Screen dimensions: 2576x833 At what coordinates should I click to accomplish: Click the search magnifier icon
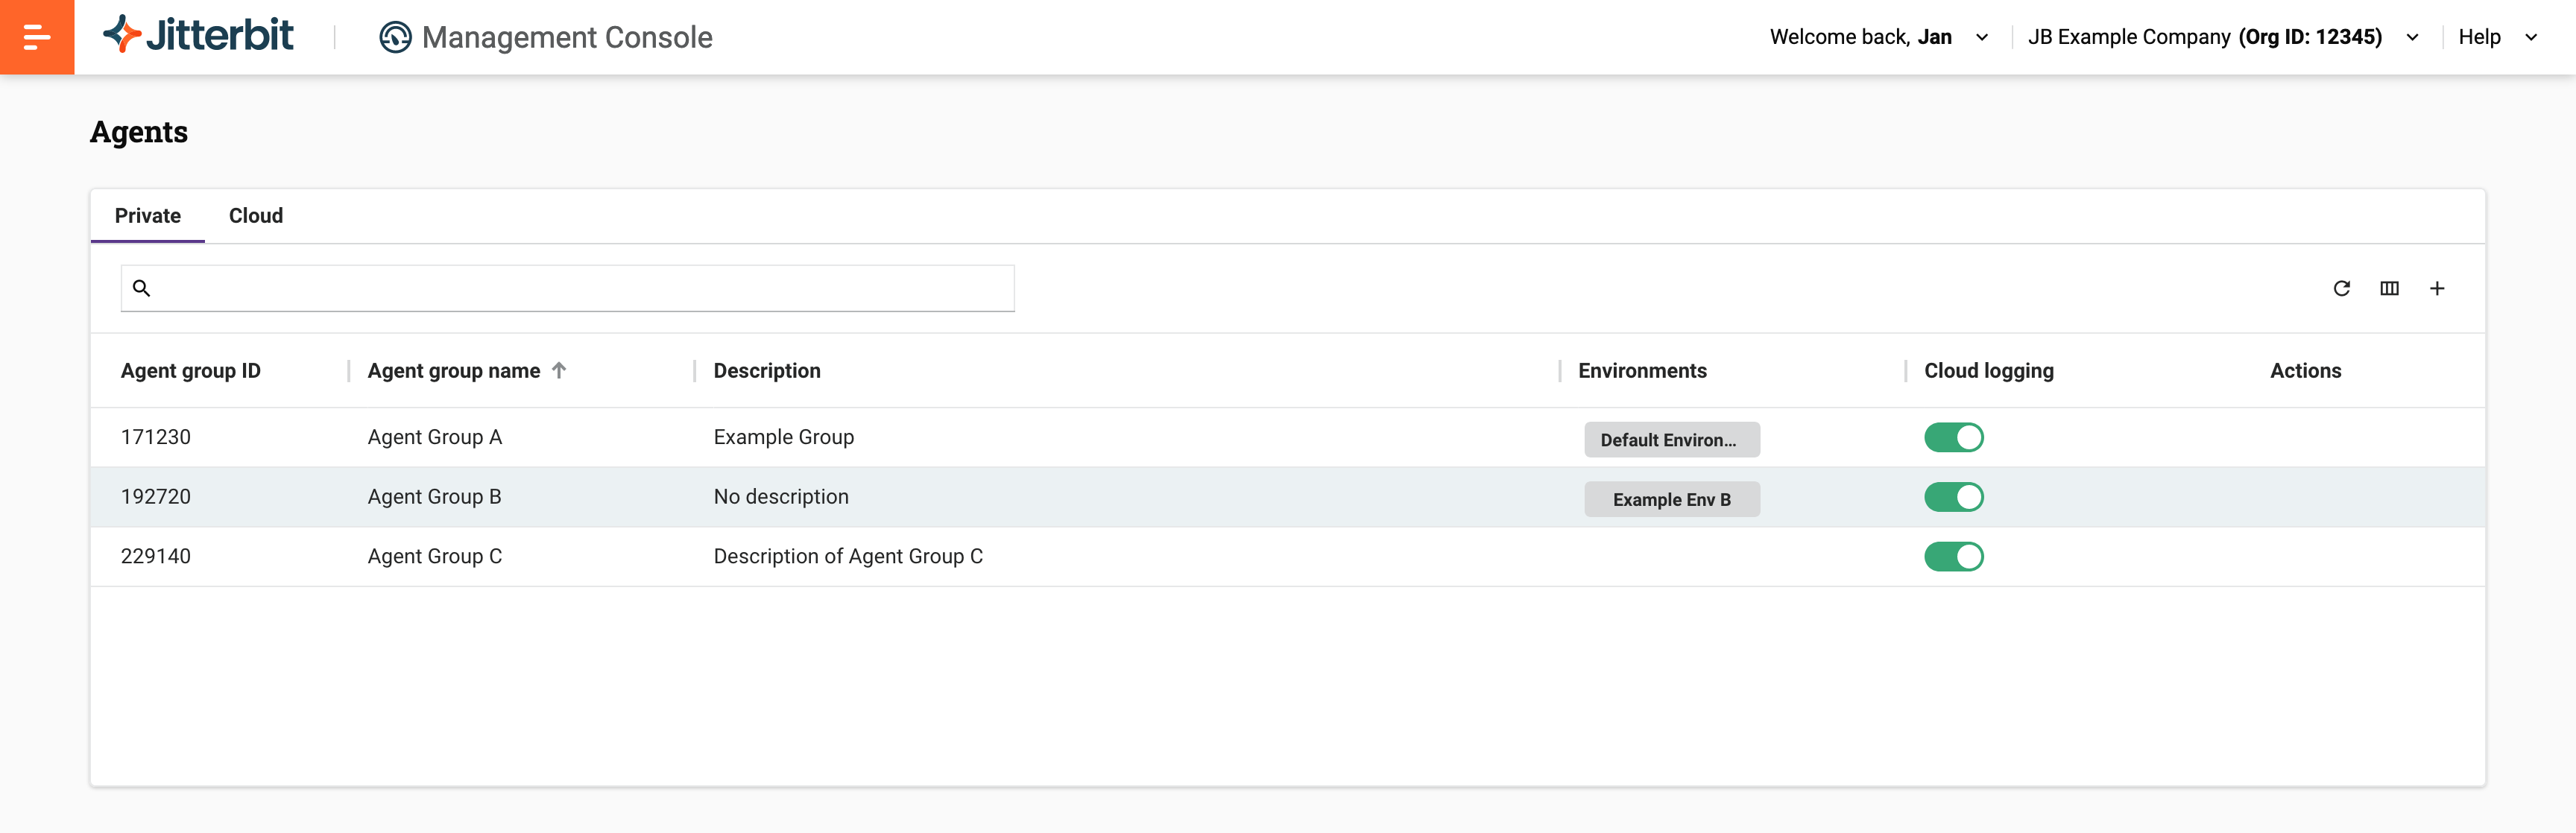tap(141, 288)
